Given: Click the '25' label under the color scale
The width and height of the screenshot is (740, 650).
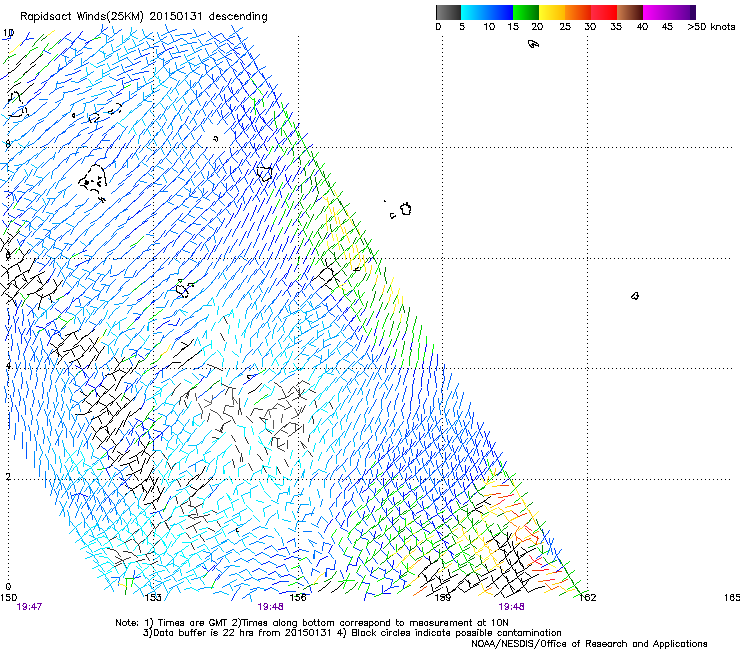Looking at the screenshot, I should [565, 26].
